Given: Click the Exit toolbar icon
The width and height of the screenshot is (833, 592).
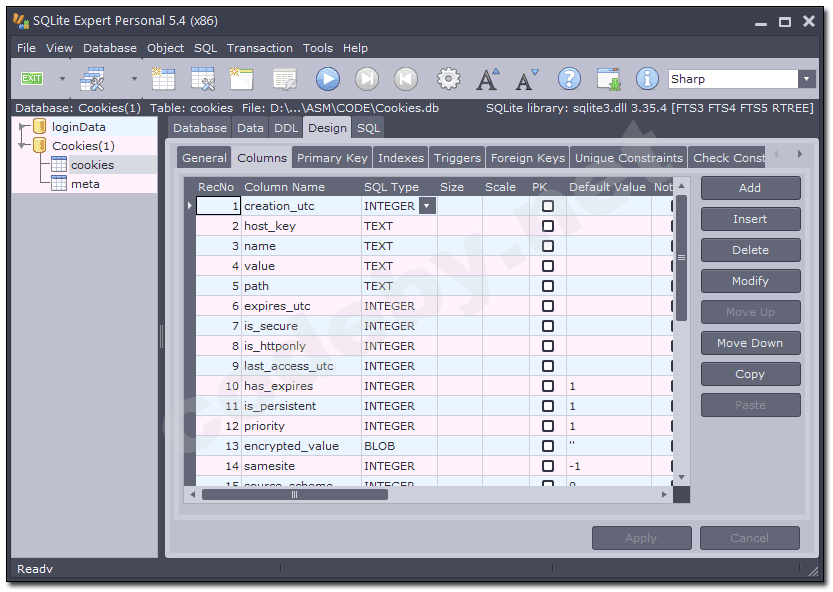Looking at the screenshot, I should 32,78.
